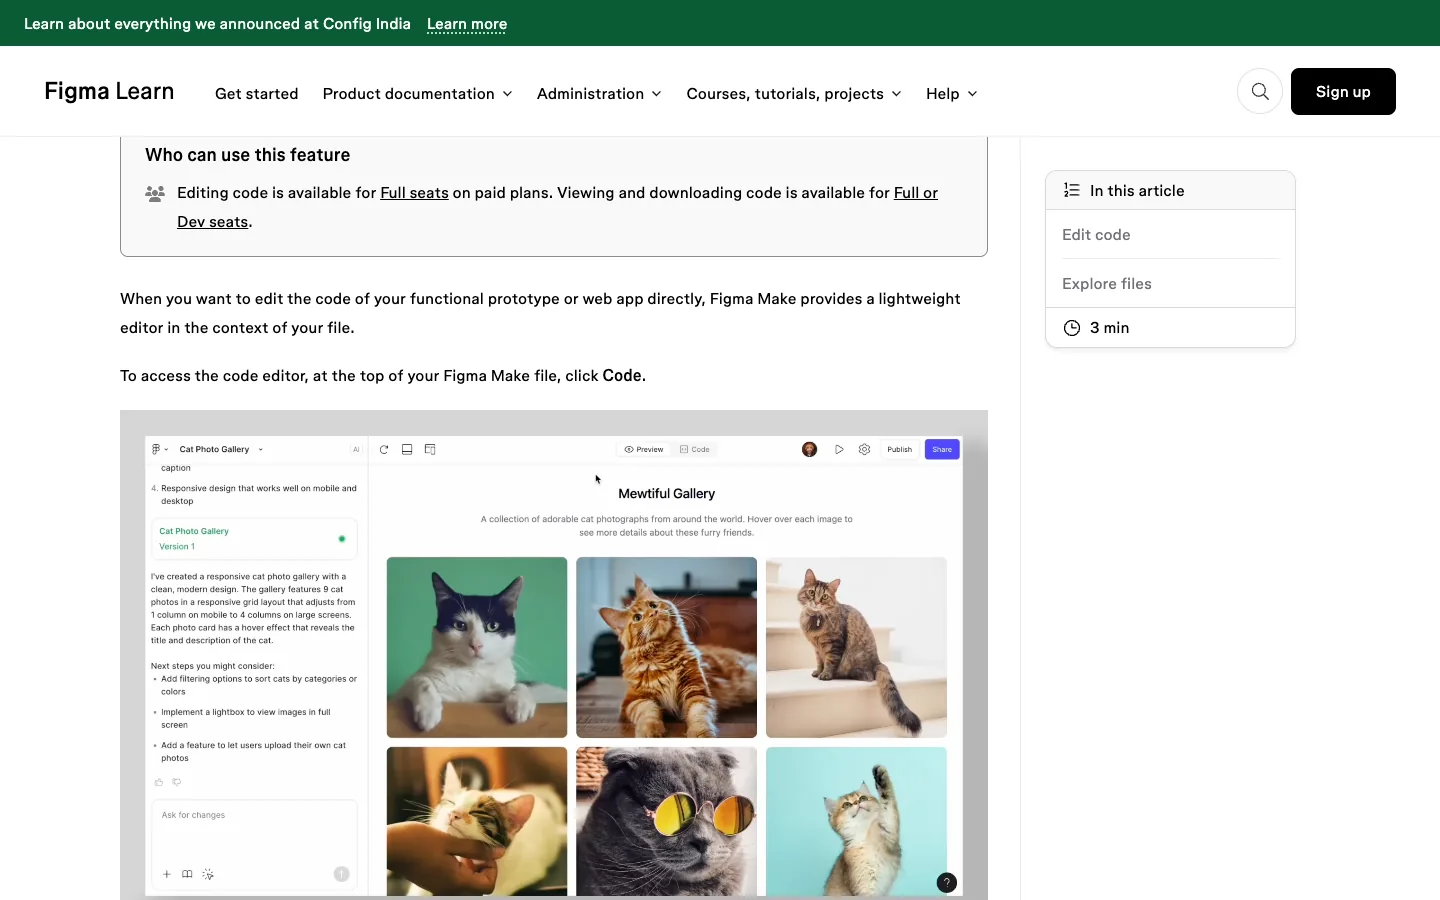Click the list icon beside In this article
This screenshot has width=1440, height=900.
coord(1071,190)
